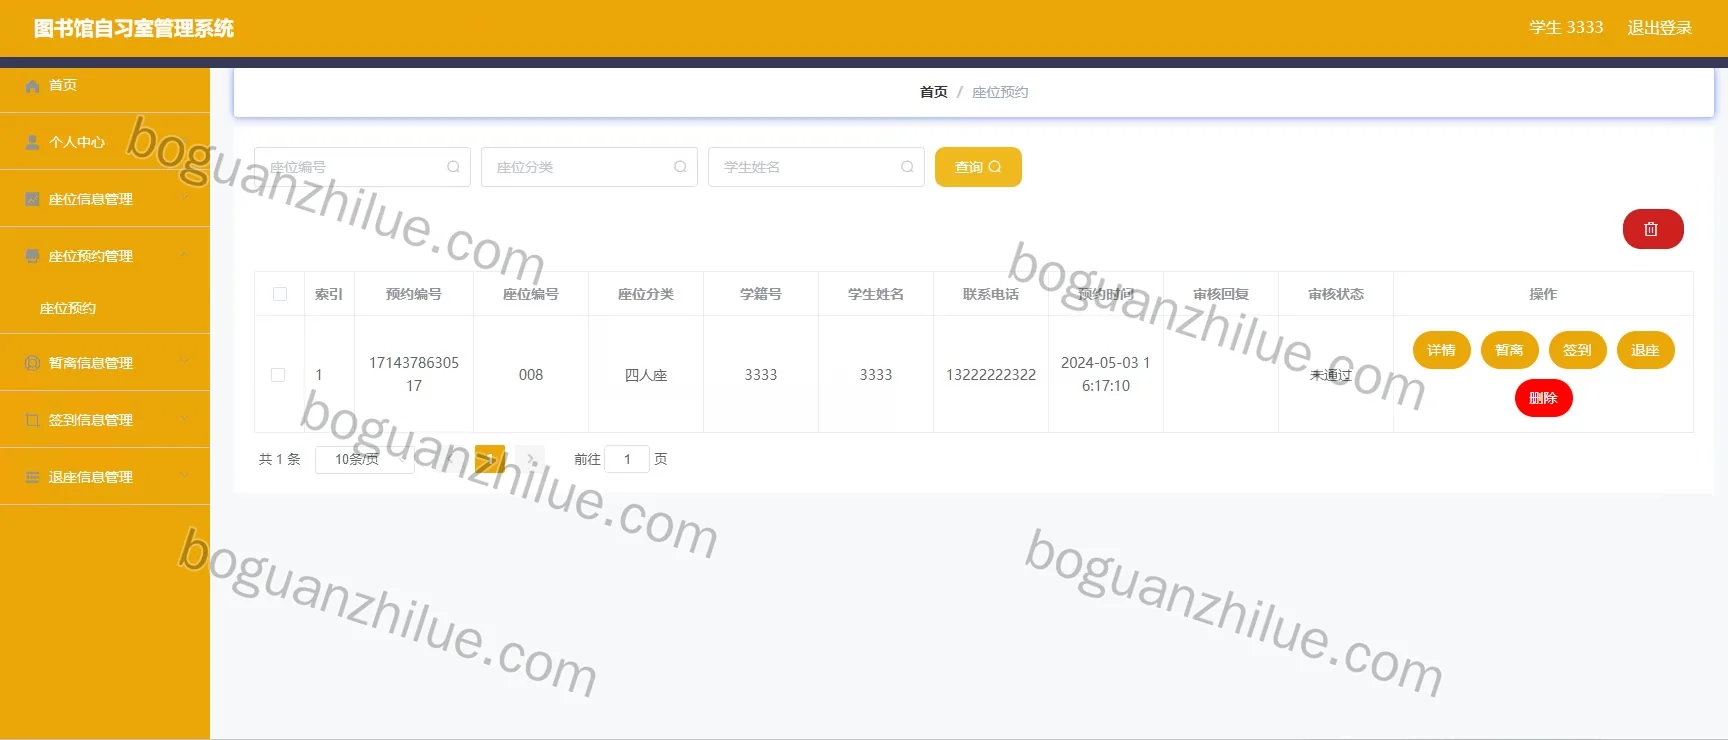Click the red 删除 button in the row
The image size is (1728, 740).
coord(1544,398)
